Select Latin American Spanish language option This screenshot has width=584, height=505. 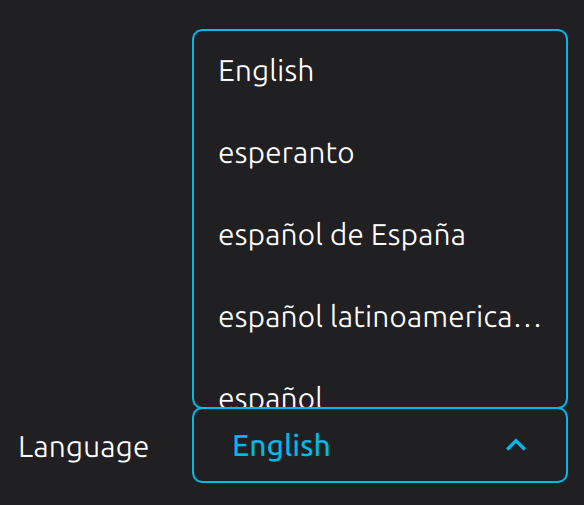pos(380,317)
